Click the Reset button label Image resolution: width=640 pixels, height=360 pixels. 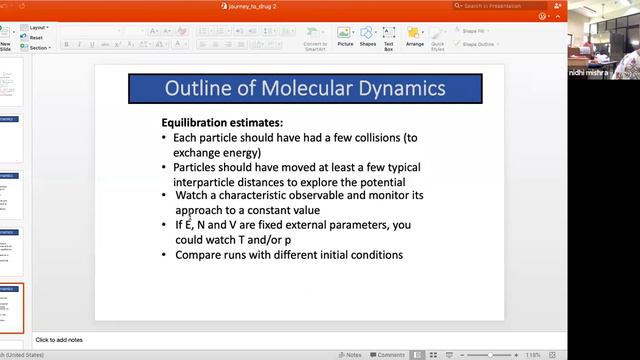[x=36, y=38]
